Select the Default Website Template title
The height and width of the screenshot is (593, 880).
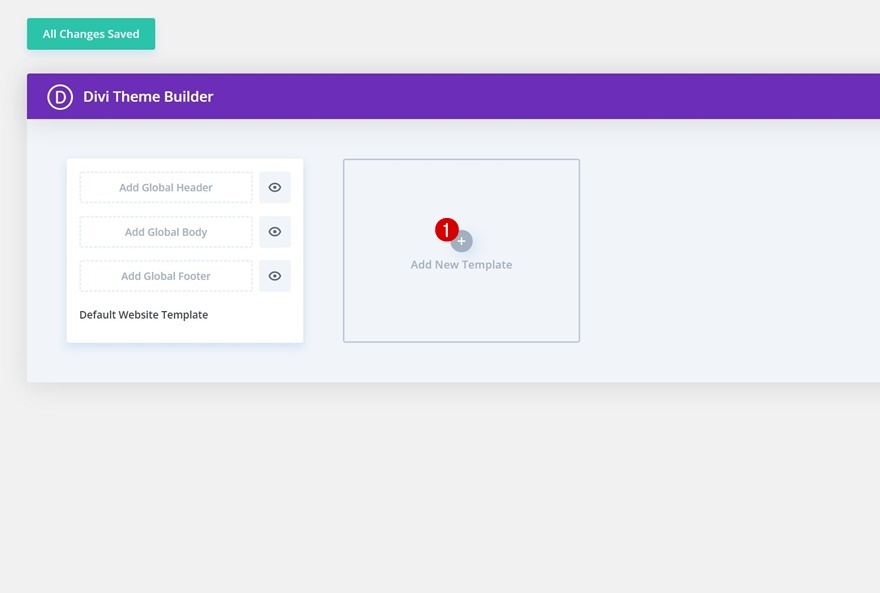tap(144, 315)
